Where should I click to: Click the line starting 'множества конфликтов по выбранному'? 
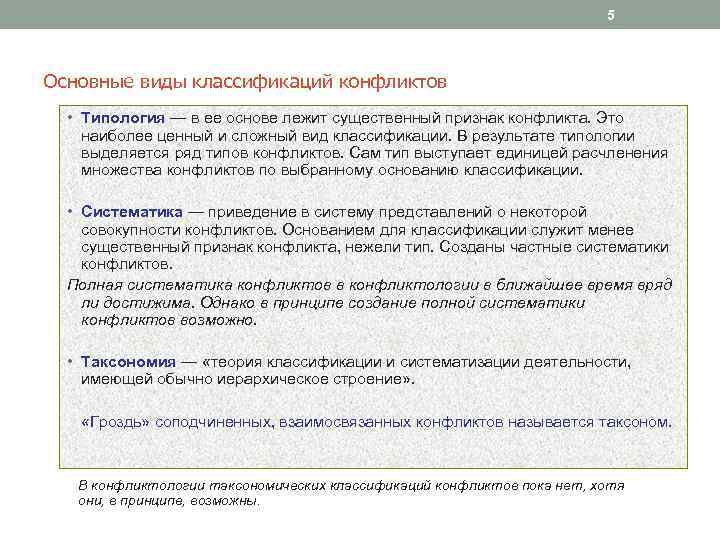point(332,170)
